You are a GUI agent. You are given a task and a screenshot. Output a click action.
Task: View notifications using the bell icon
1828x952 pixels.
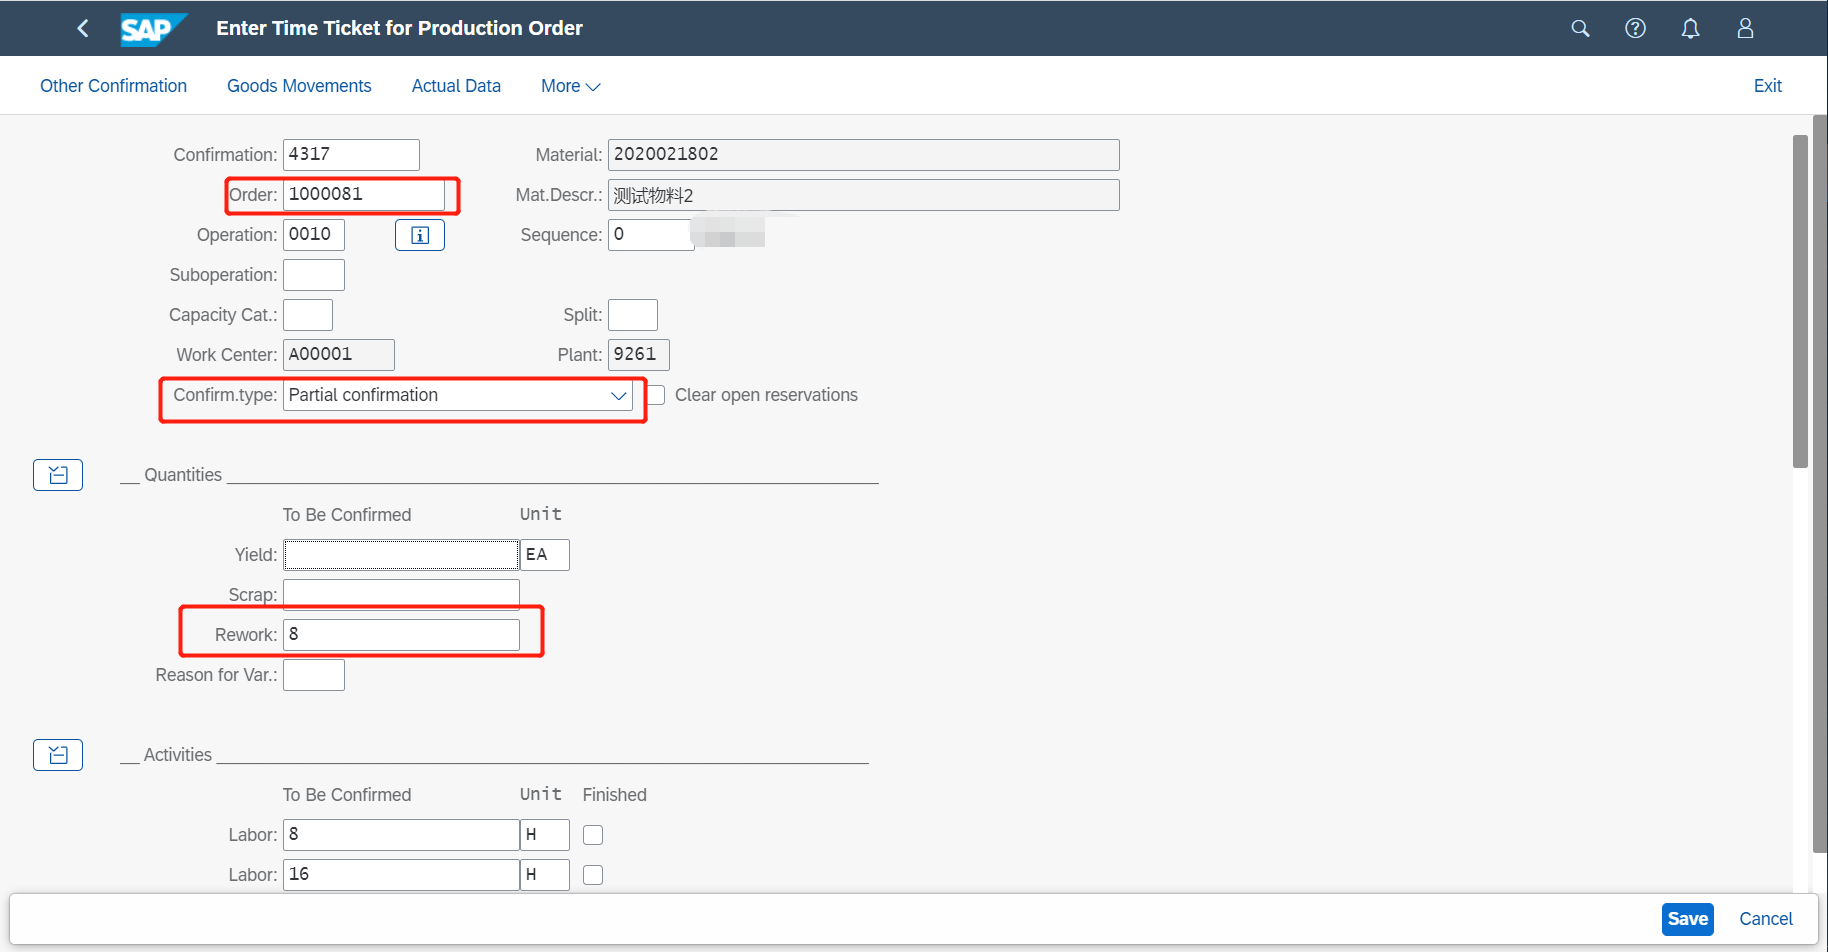pos(1690,28)
